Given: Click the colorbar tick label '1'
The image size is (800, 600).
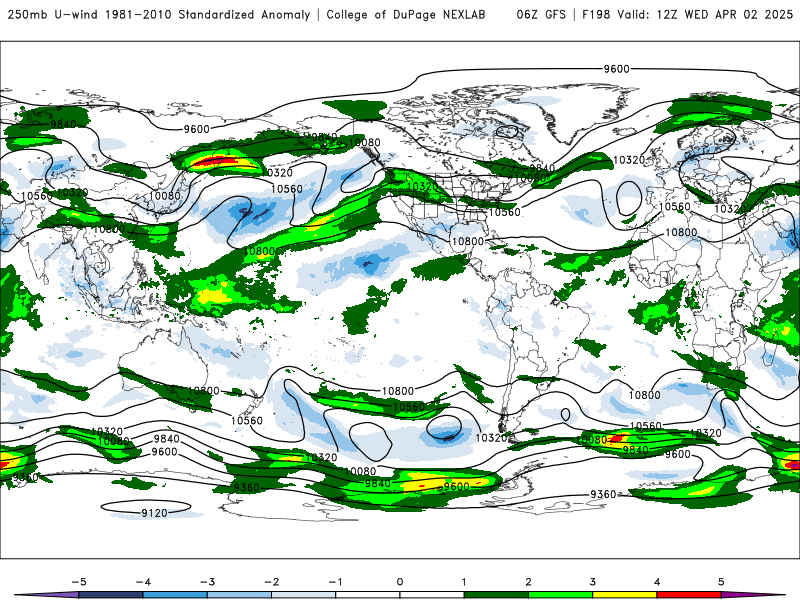Looking at the screenshot, I should (x=464, y=582).
